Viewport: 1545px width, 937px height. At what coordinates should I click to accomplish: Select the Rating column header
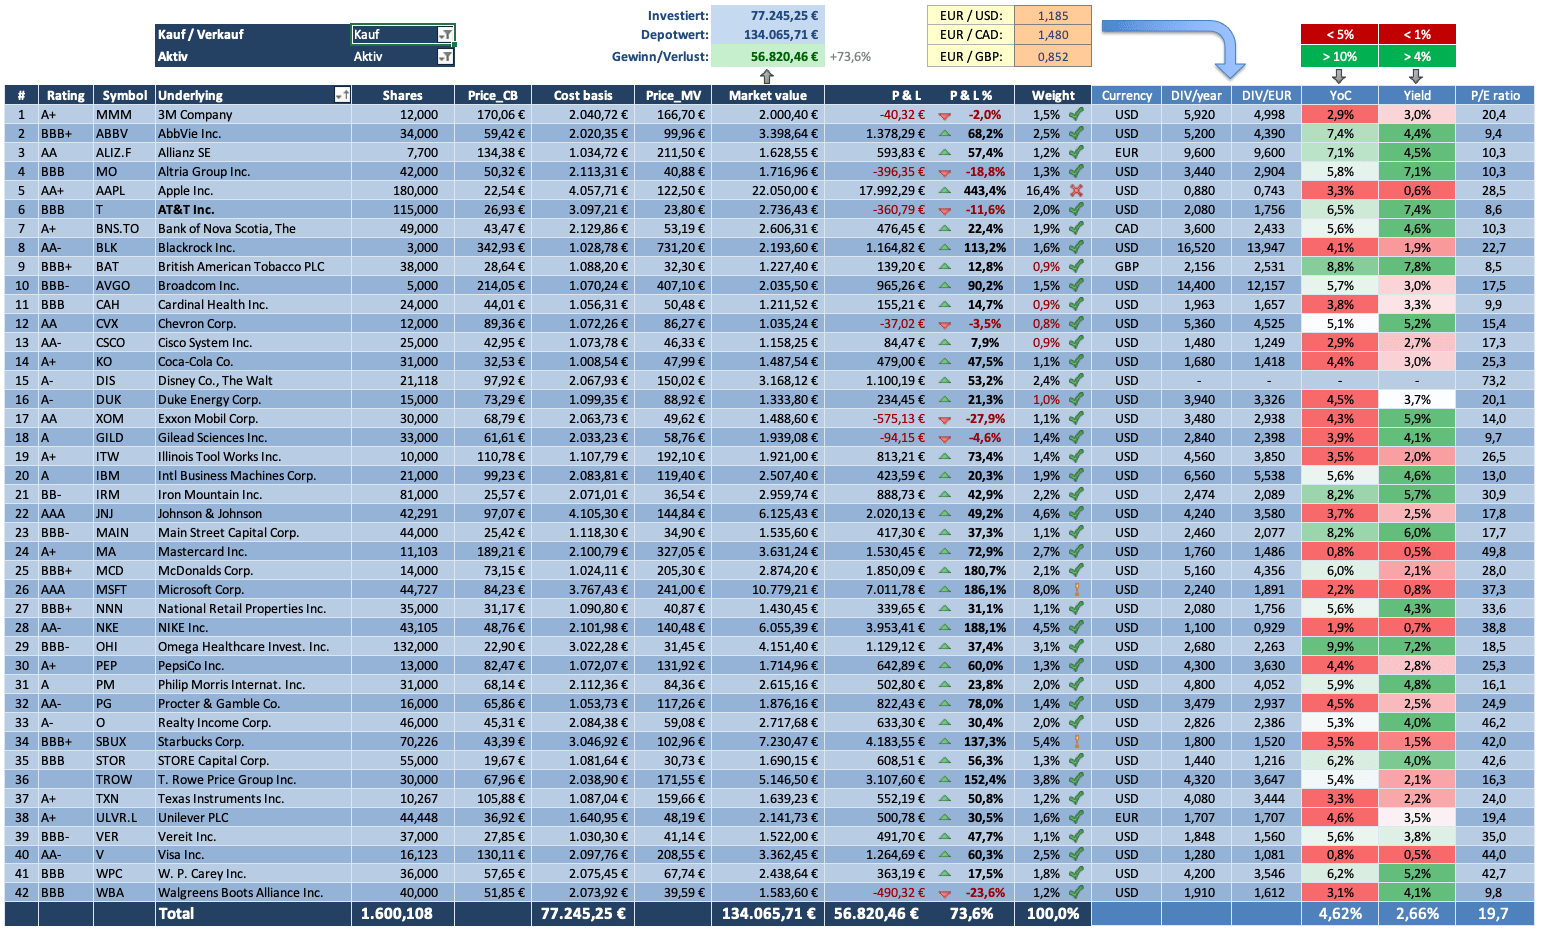pos(66,96)
